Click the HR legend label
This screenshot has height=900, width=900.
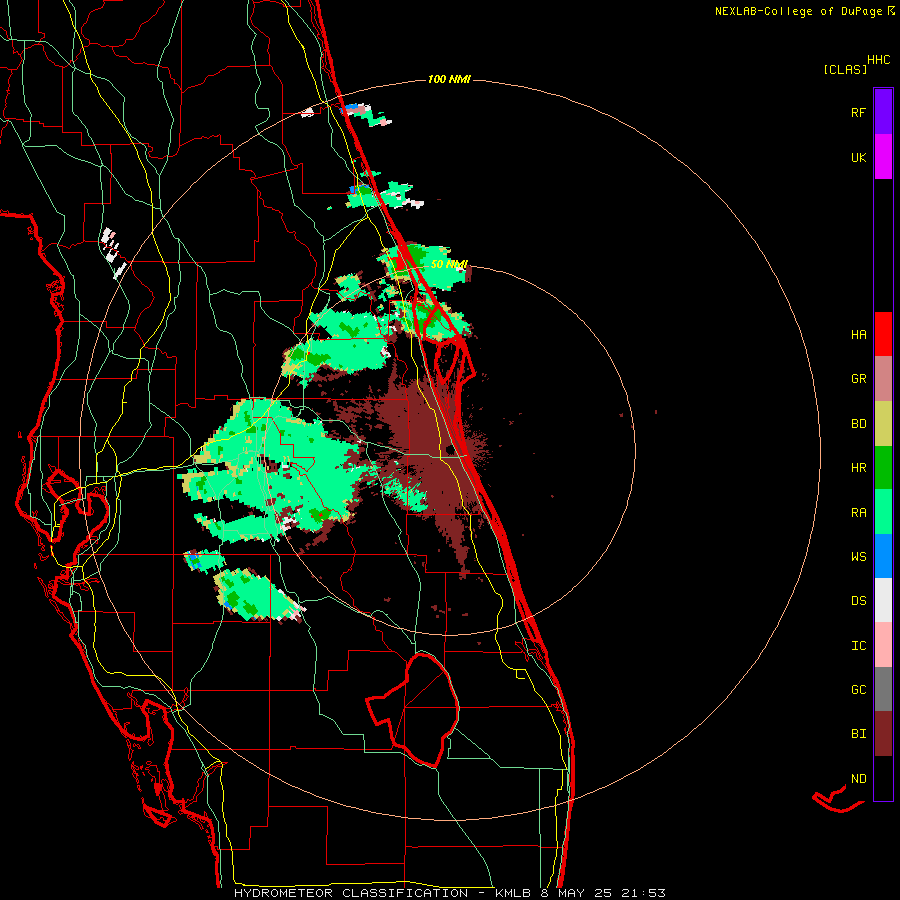(x=858, y=468)
